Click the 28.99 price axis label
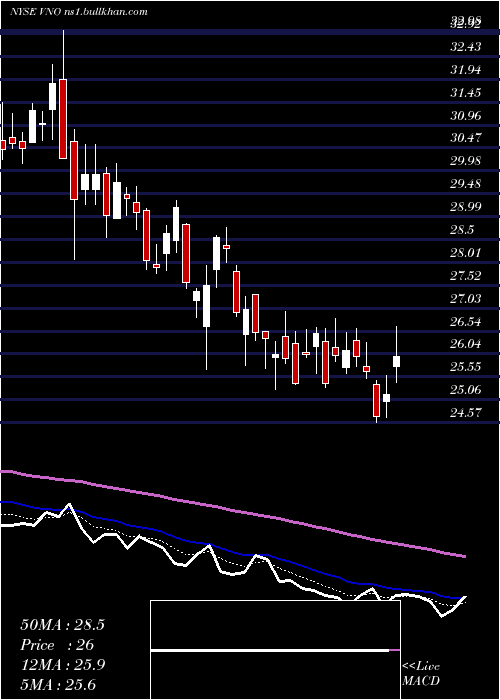This screenshot has width=500, height=700. (x=466, y=206)
